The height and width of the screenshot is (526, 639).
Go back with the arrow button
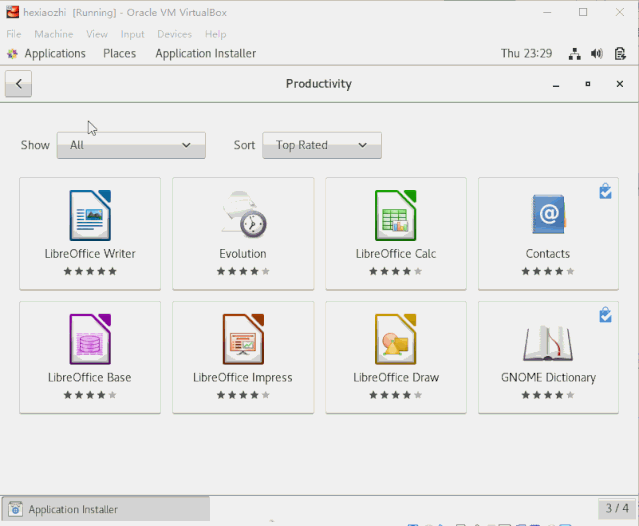point(18,84)
